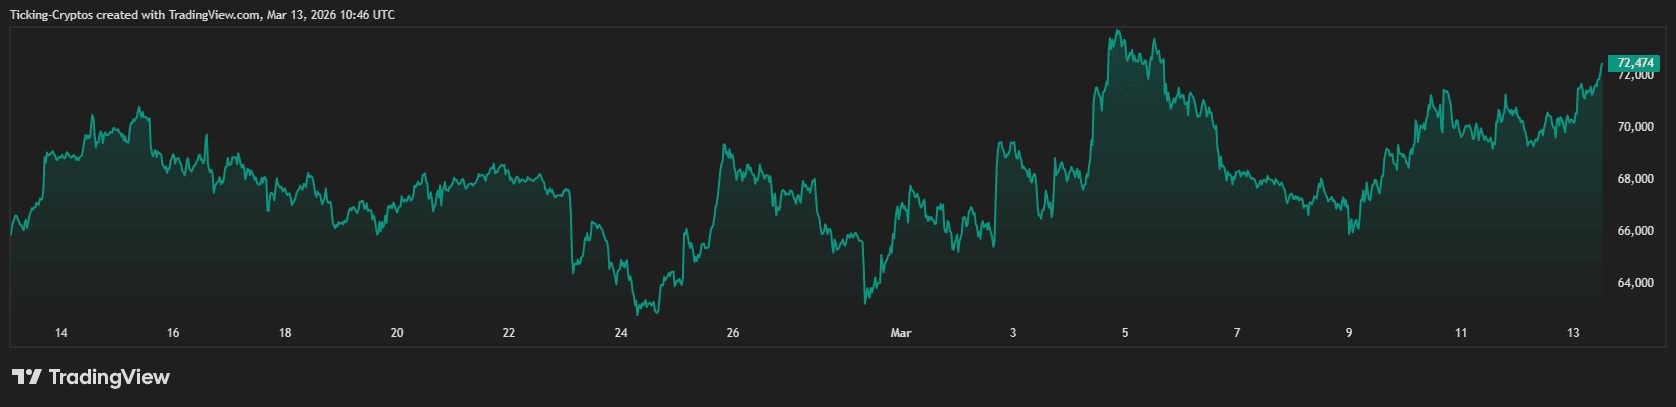Click the Ticking-Cryptos attribution header text
The image size is (1676, 407).
(x=202, y=15)
